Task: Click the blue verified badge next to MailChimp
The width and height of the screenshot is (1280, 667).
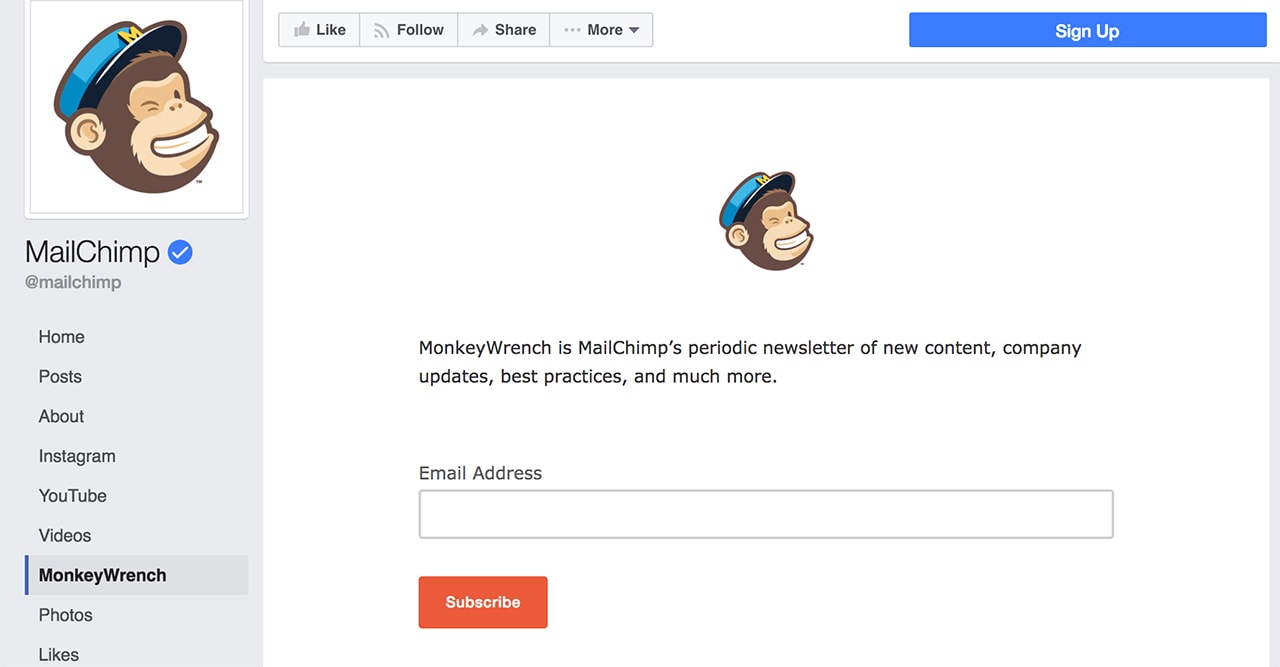Action: pyautogui.click(x=180, y=252)
